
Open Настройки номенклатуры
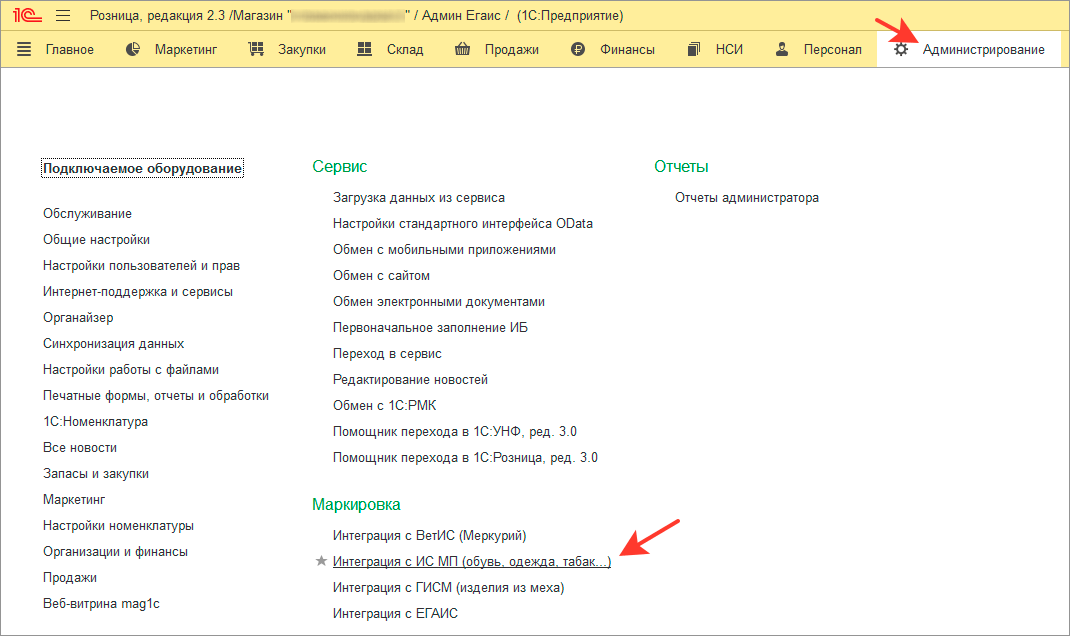coord(118,525)
